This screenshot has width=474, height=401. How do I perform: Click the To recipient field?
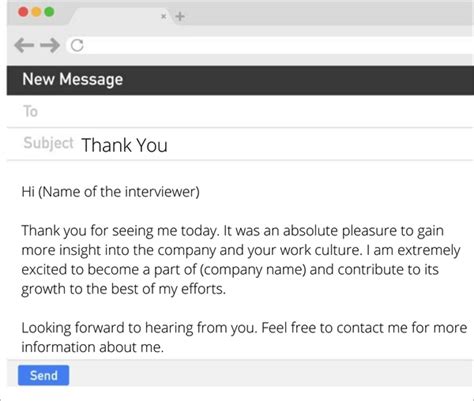coord(240,111)
